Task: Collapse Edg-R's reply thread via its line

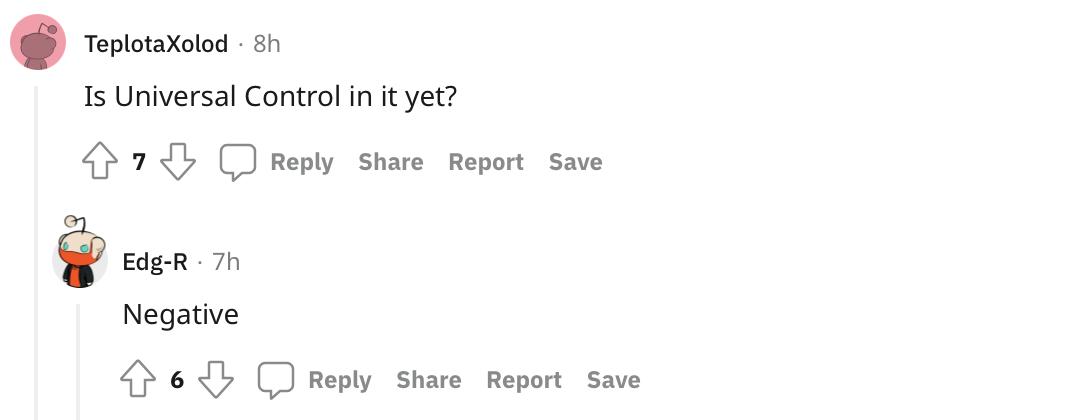Action: click(x=79, y=360)
